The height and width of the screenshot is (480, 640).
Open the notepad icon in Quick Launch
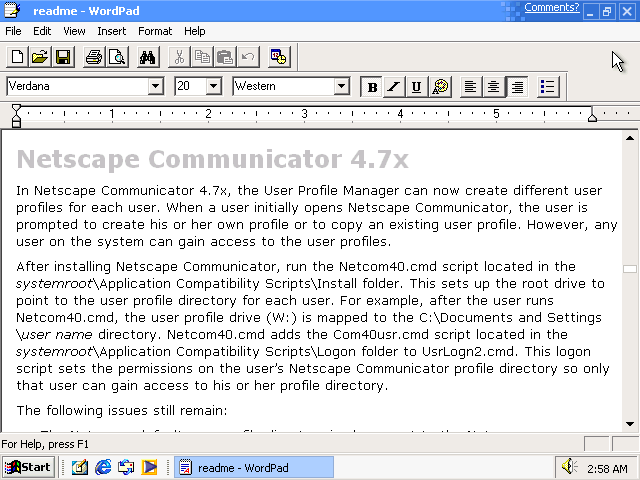(80, 467)
